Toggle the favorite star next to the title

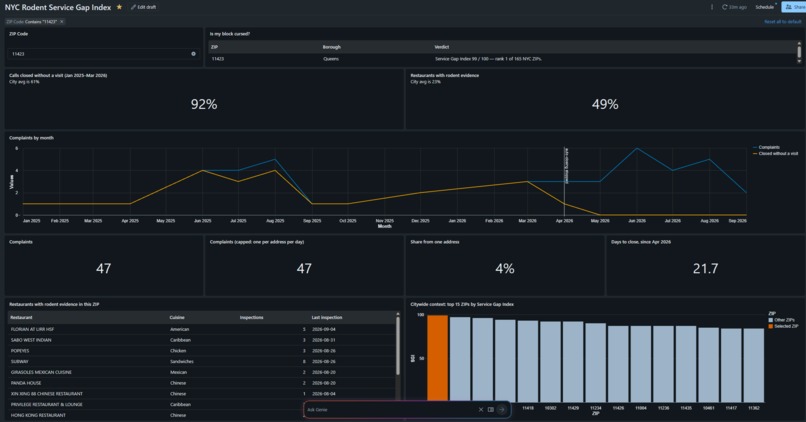(x=119, y=7)
